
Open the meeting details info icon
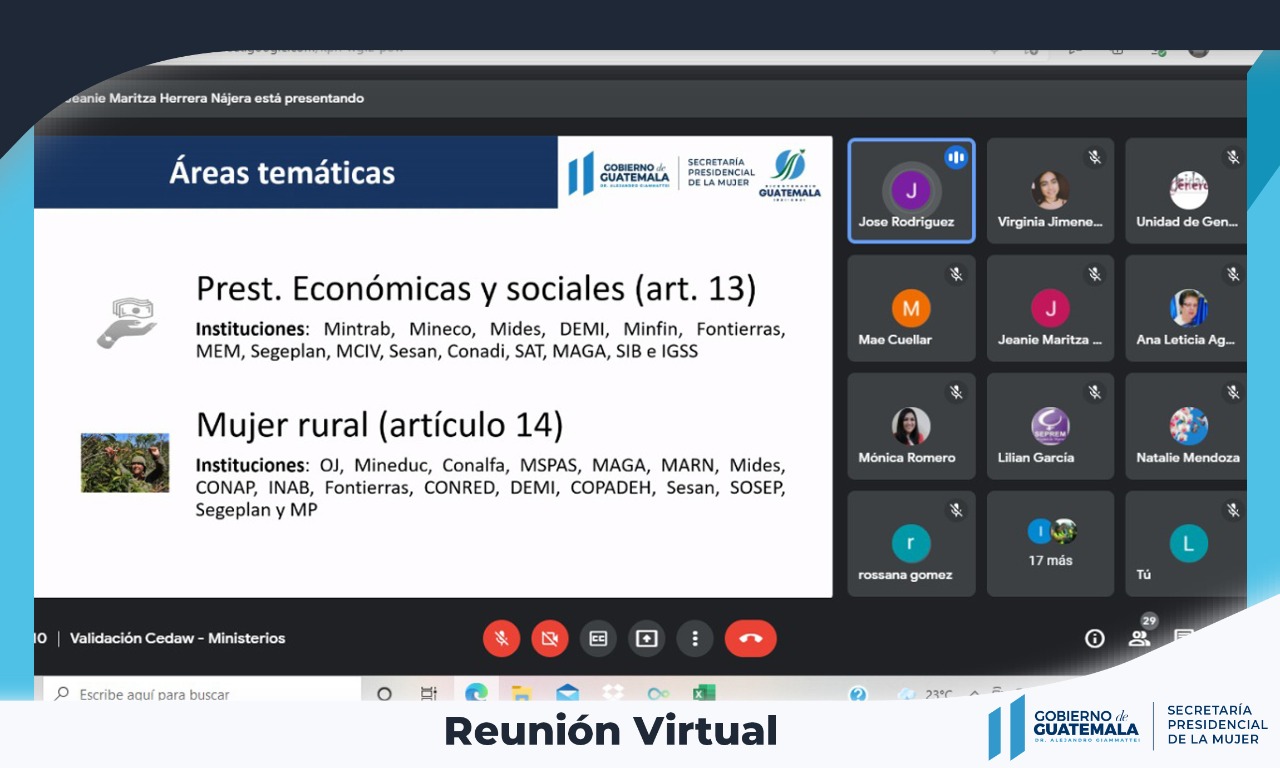coord(1095,638)
